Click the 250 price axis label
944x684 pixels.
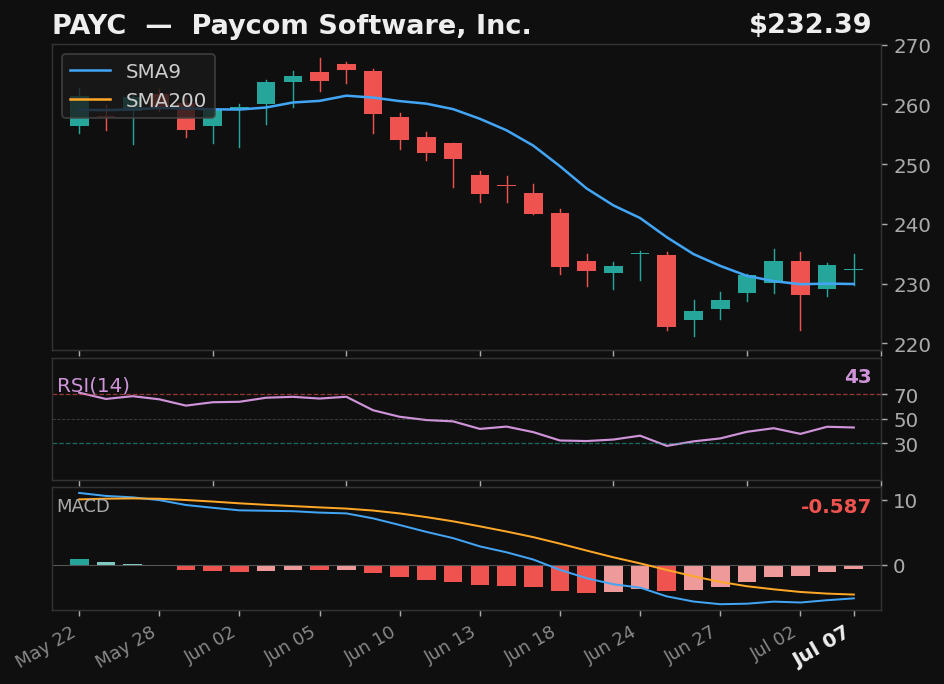coord(912,166)
